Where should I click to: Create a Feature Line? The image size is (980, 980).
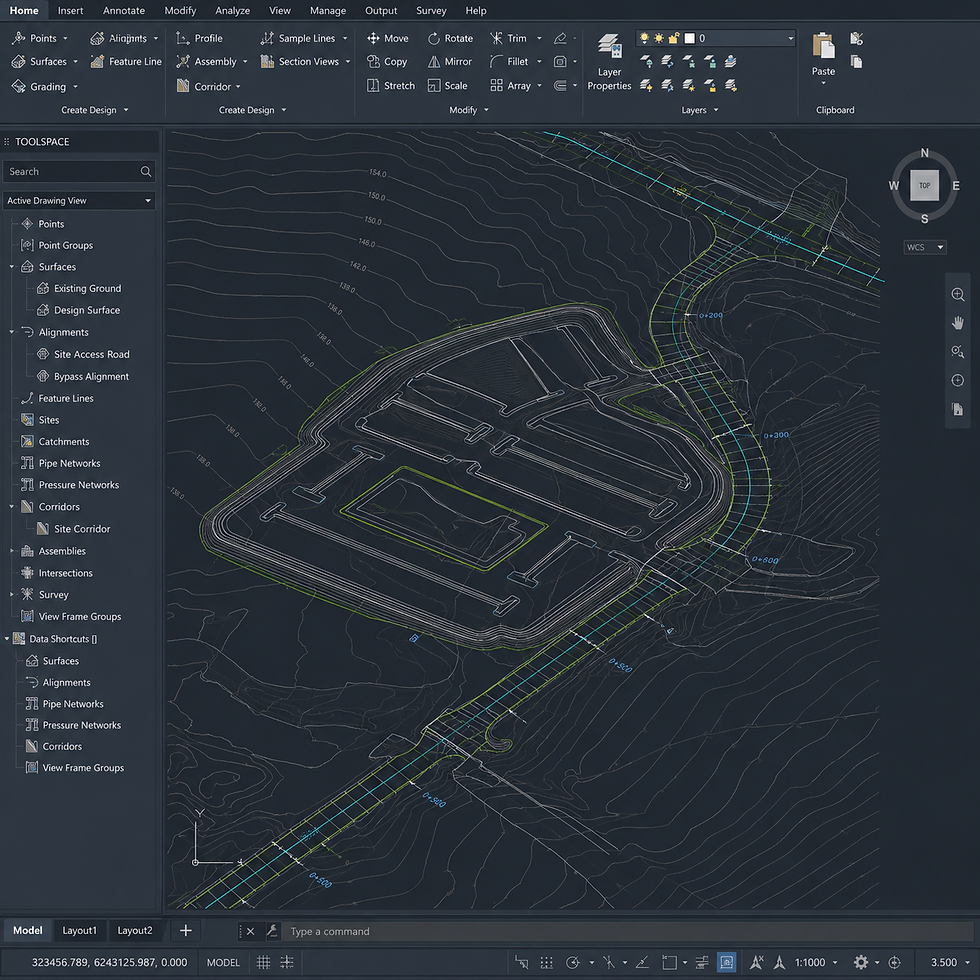pos(126,61)
